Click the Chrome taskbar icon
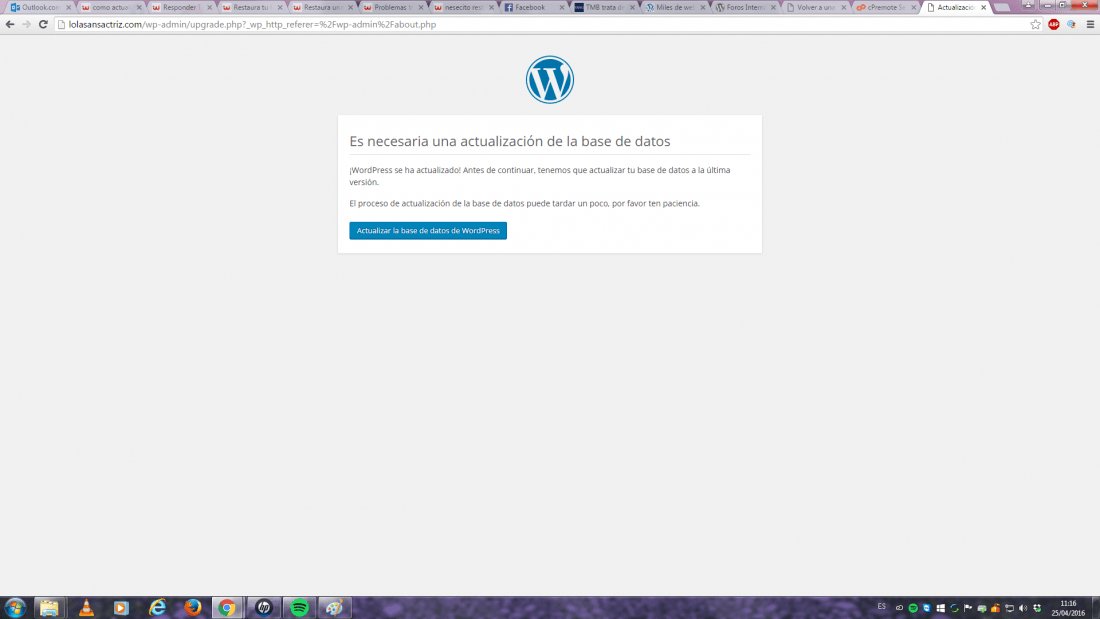Viewport: 1100px width, 619px height. (227, 608)
